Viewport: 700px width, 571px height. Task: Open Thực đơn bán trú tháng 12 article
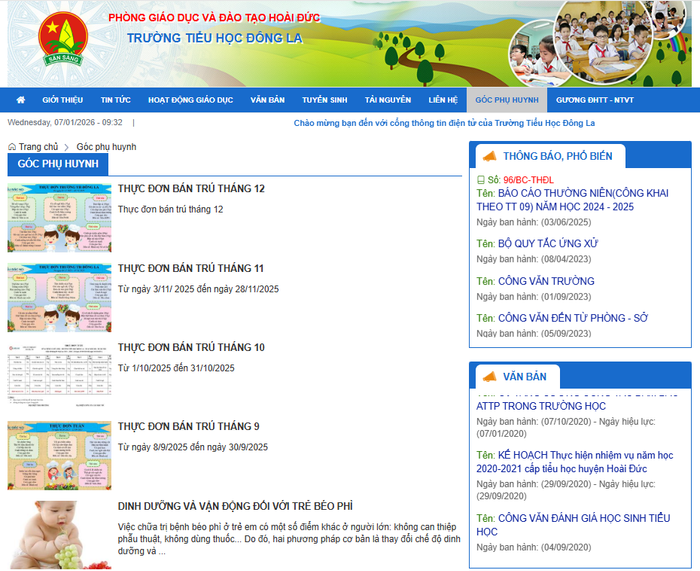click(x=191, y=189)
